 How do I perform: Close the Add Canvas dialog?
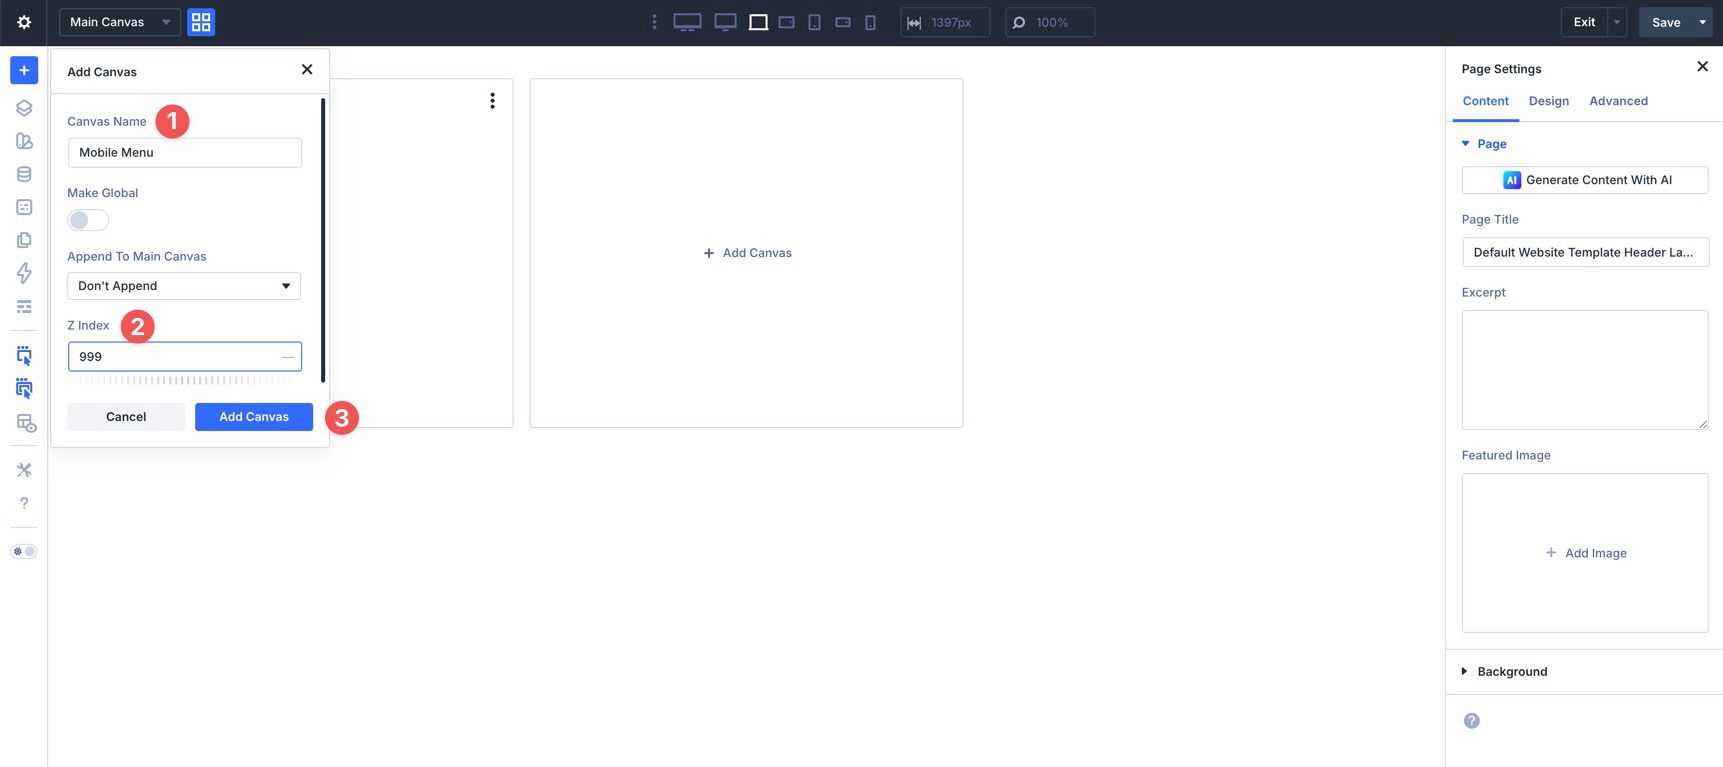click(307, 69)
